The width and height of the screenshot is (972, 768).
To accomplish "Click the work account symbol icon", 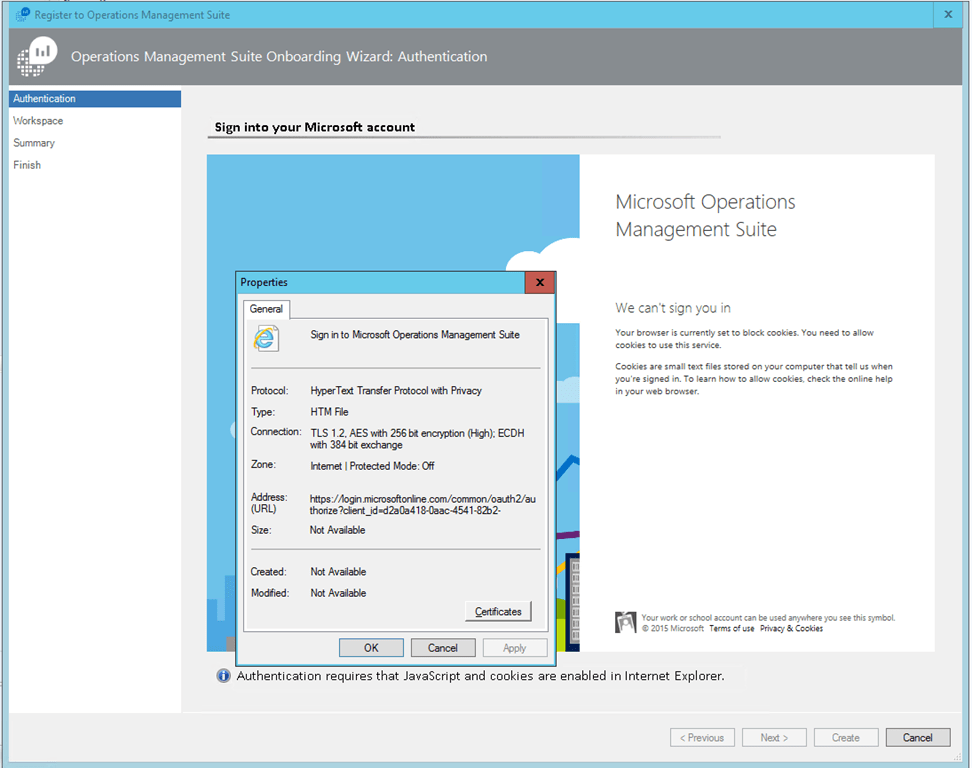I will pyautogui.click(x=625, y=622).
